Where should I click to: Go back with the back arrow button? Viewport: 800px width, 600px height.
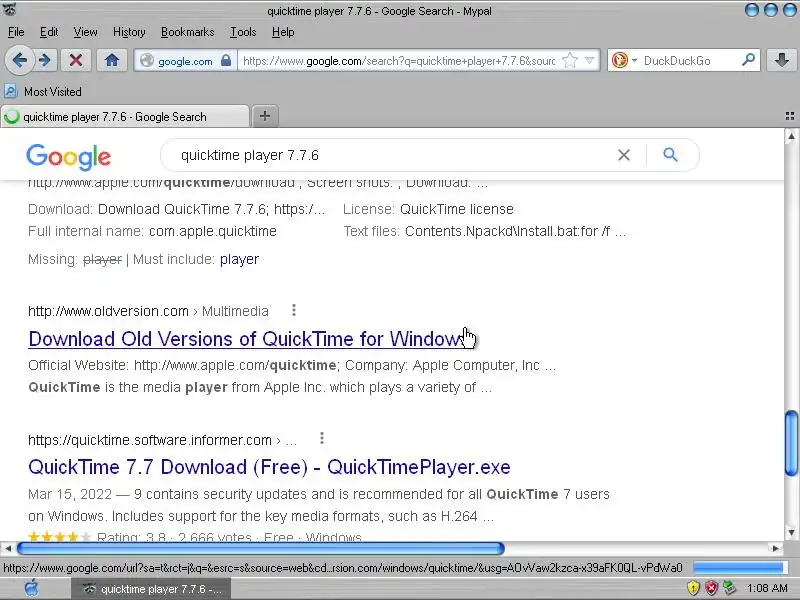click(x=19, y=60)
